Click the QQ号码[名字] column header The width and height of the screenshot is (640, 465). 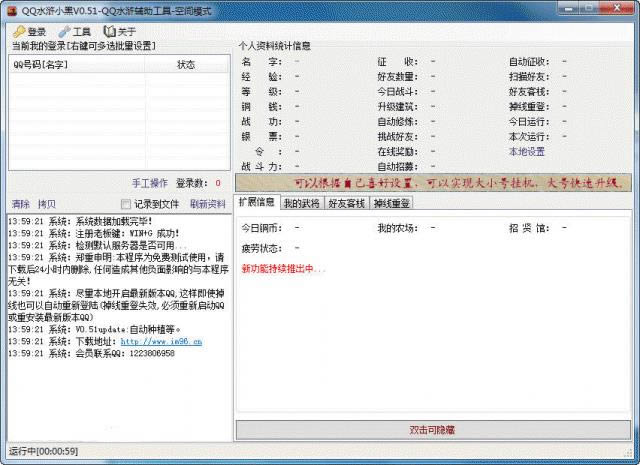pos(77,65)
